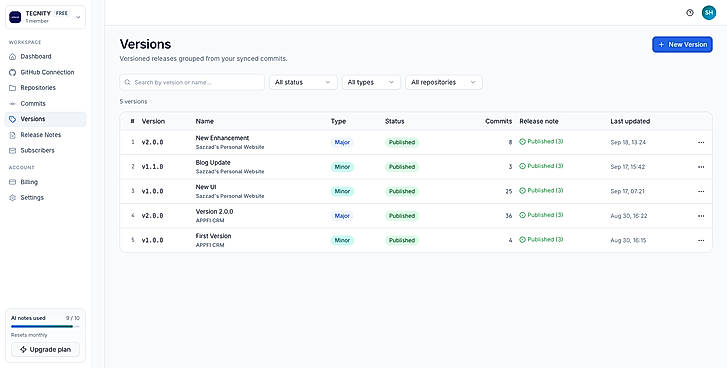This screenshot has height=368, width=727.
Task: Click the Type column header
Action: click(x=338, y=121)
